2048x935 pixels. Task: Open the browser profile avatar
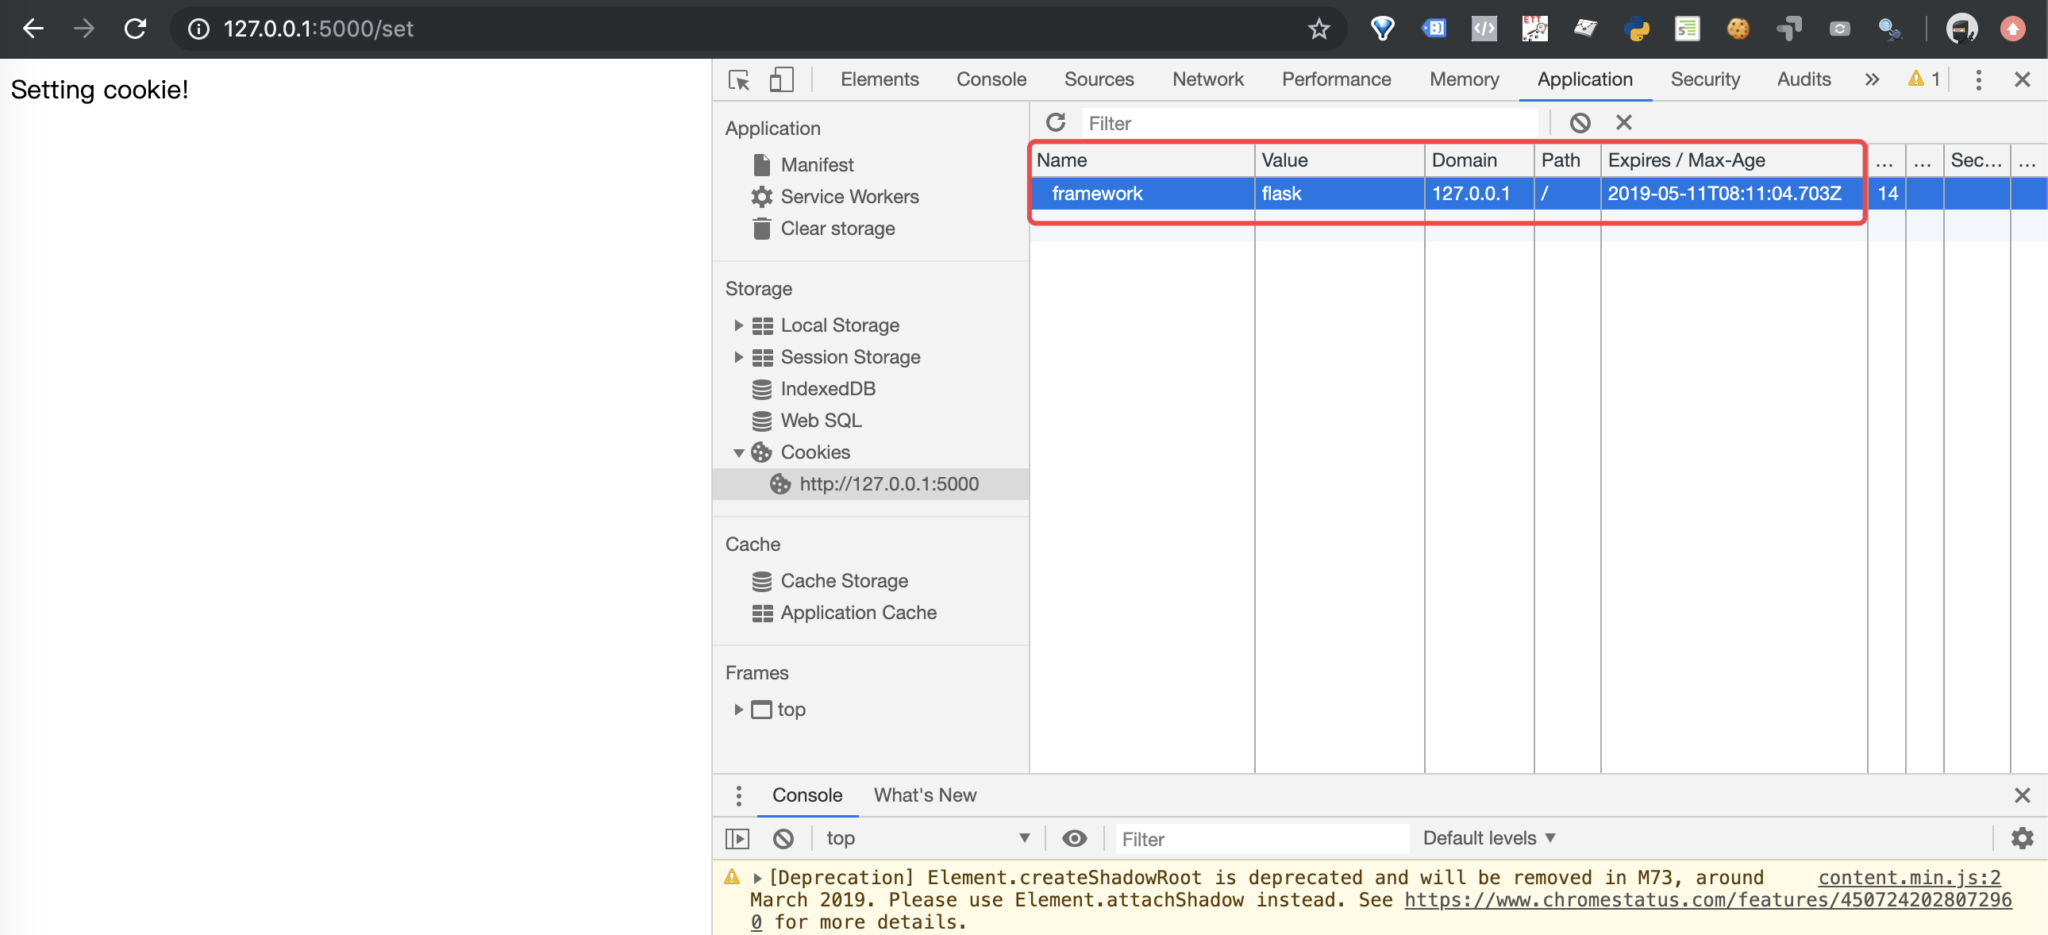(1961, 29)
